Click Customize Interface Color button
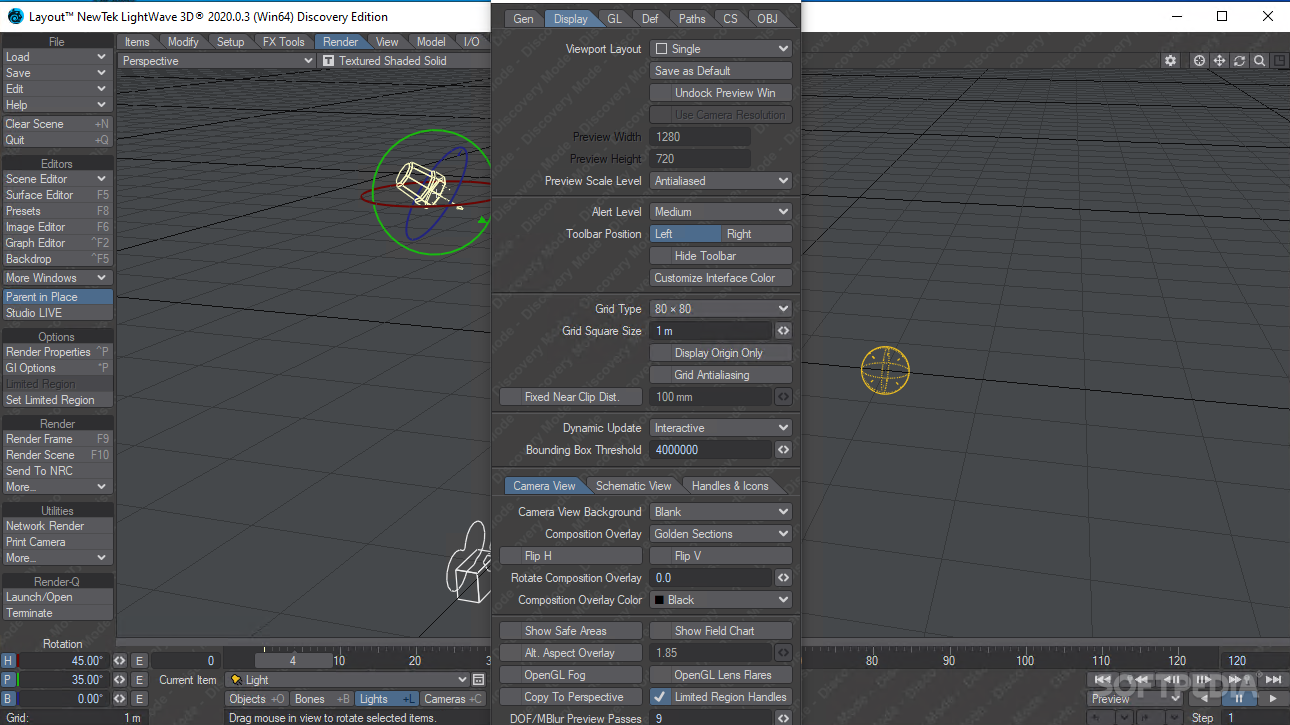Image resolution: width=1290 pixels, height=725 pixels. tap(720, 278)
